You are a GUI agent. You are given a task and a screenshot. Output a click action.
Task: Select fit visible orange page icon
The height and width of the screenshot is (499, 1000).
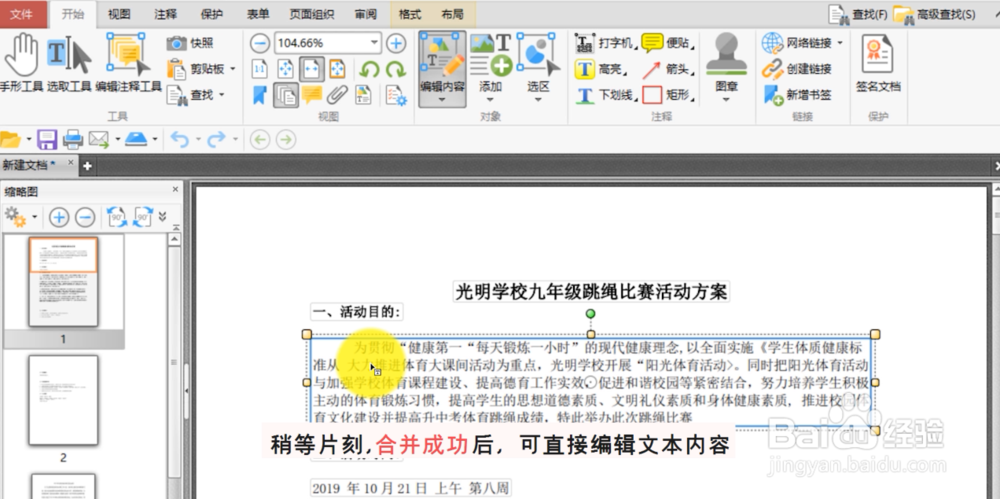click(x=337, y=69)
